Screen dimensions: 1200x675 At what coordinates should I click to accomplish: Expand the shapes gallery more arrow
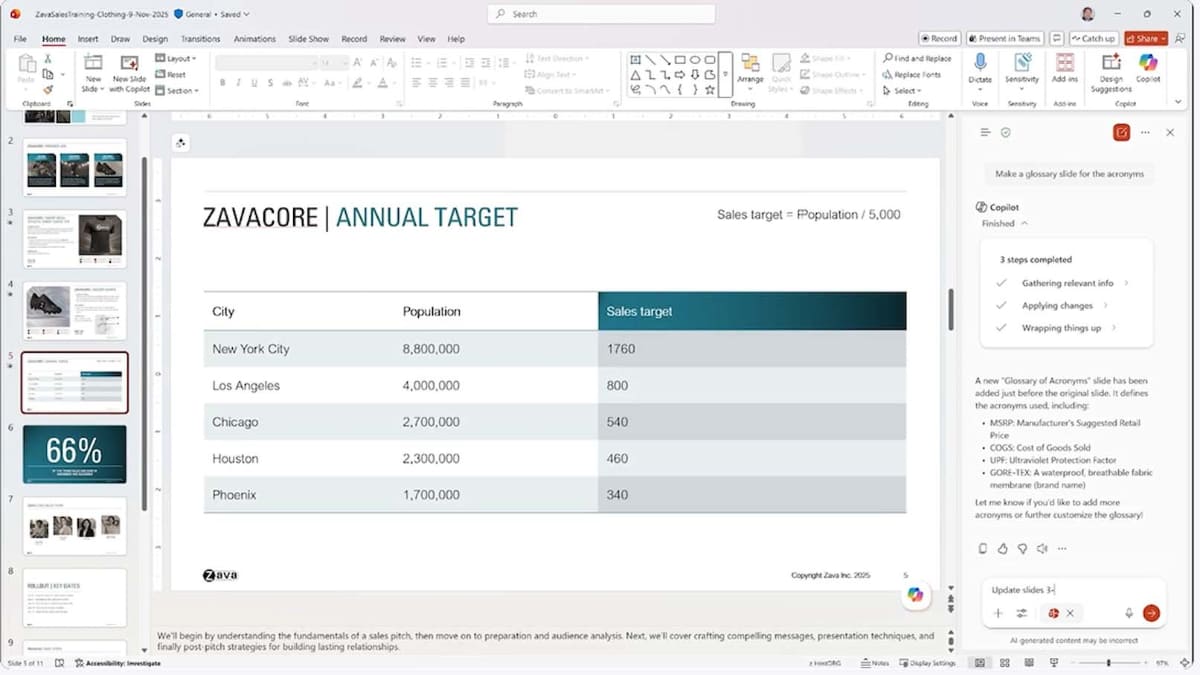click(725, 75)
